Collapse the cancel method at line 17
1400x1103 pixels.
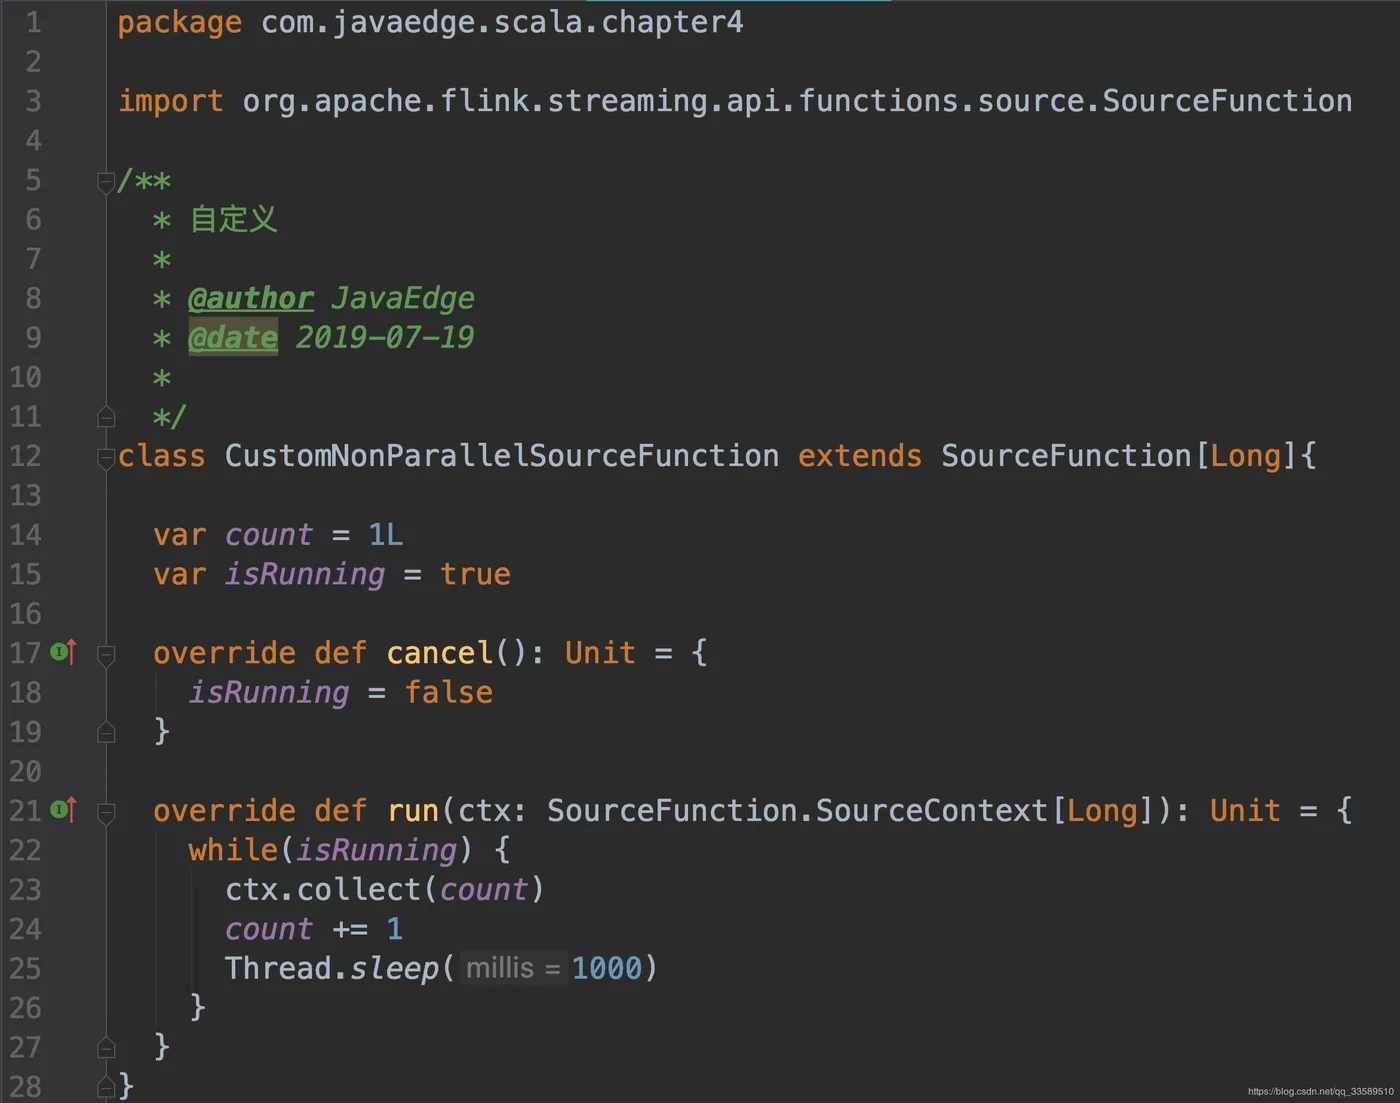106,655
